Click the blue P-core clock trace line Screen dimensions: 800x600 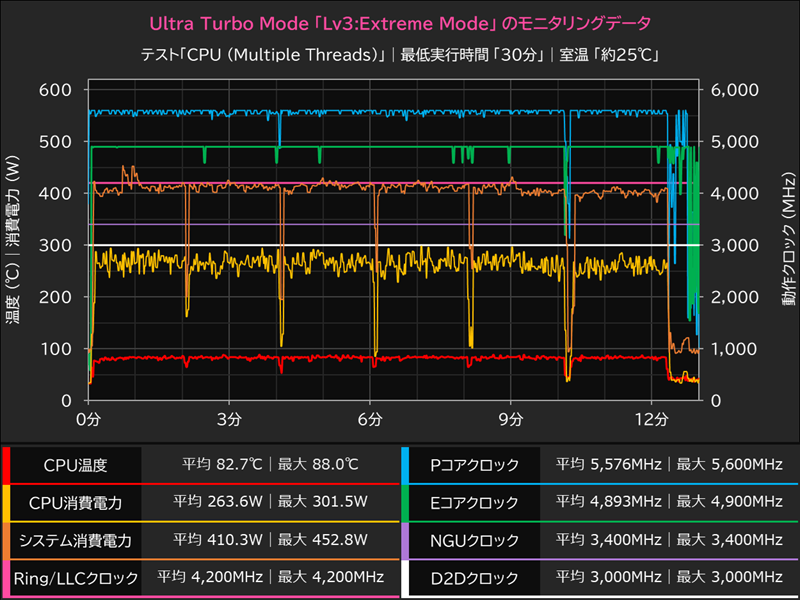300,110
